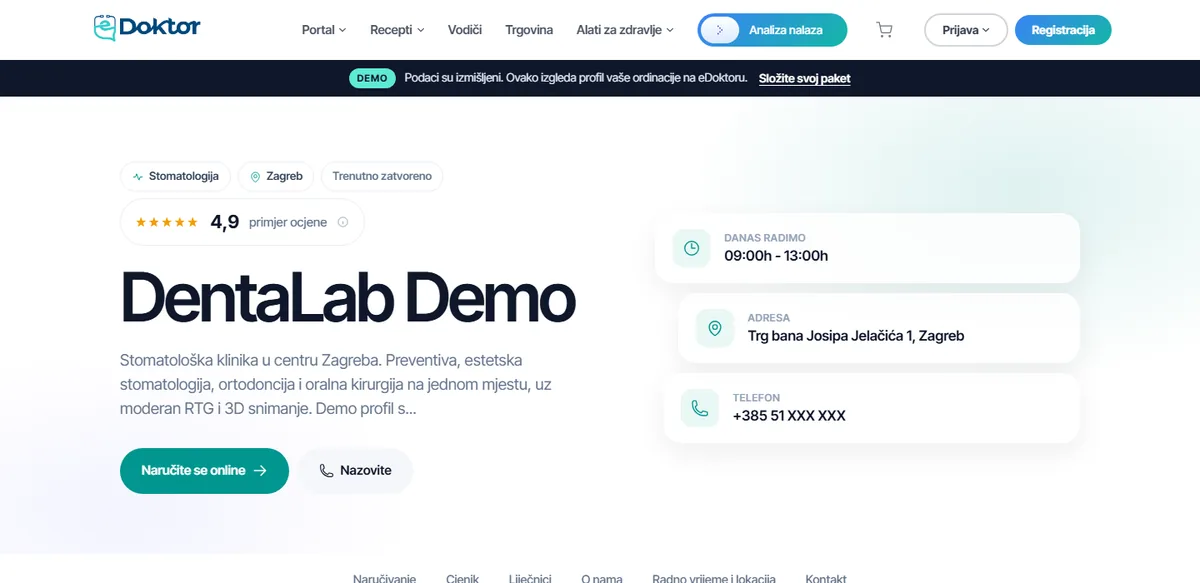
Task: Open Trgovina from the top navigation
Action: pos(529,30)
